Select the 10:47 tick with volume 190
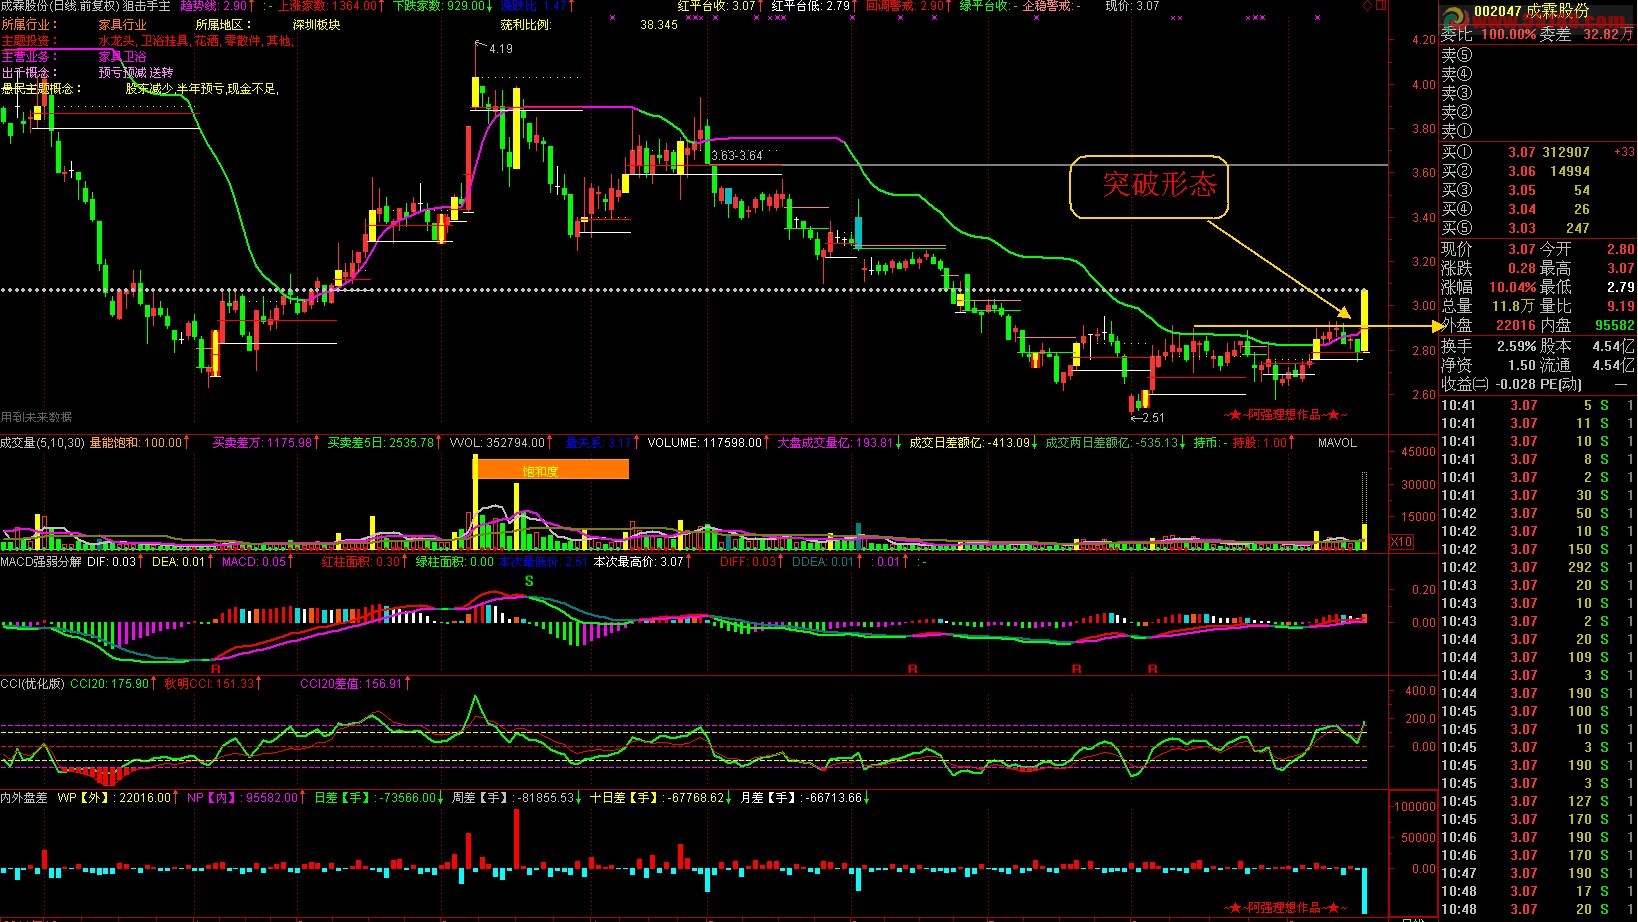This screenshot has height=922, width=1638. click(x=1538, y=873)
